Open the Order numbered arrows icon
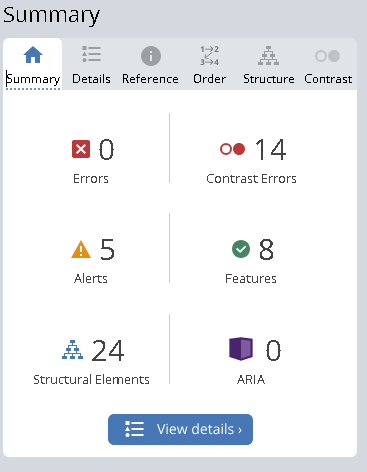 click(209, 56)
